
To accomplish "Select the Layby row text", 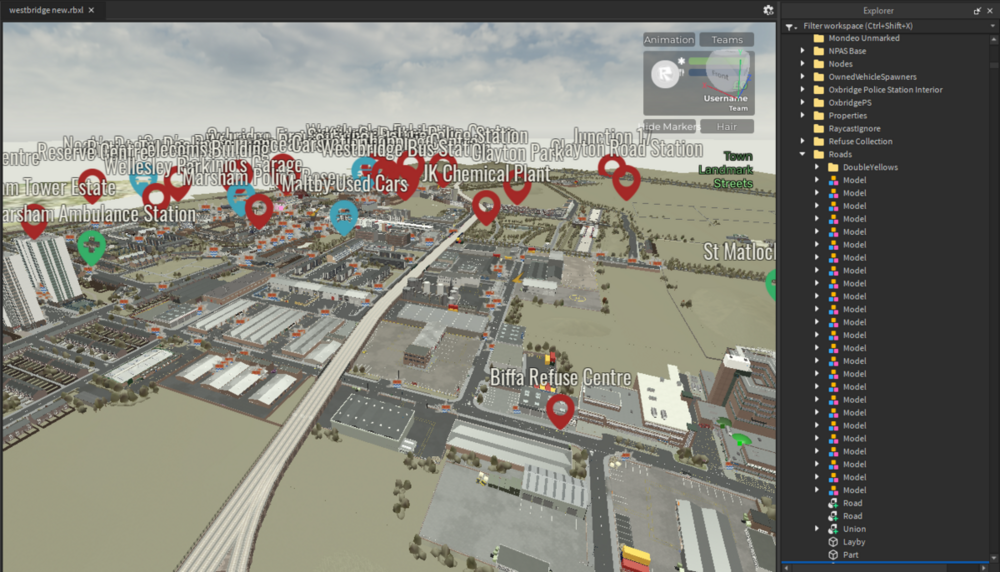I will pyautogui.click(x=854, y=542).
